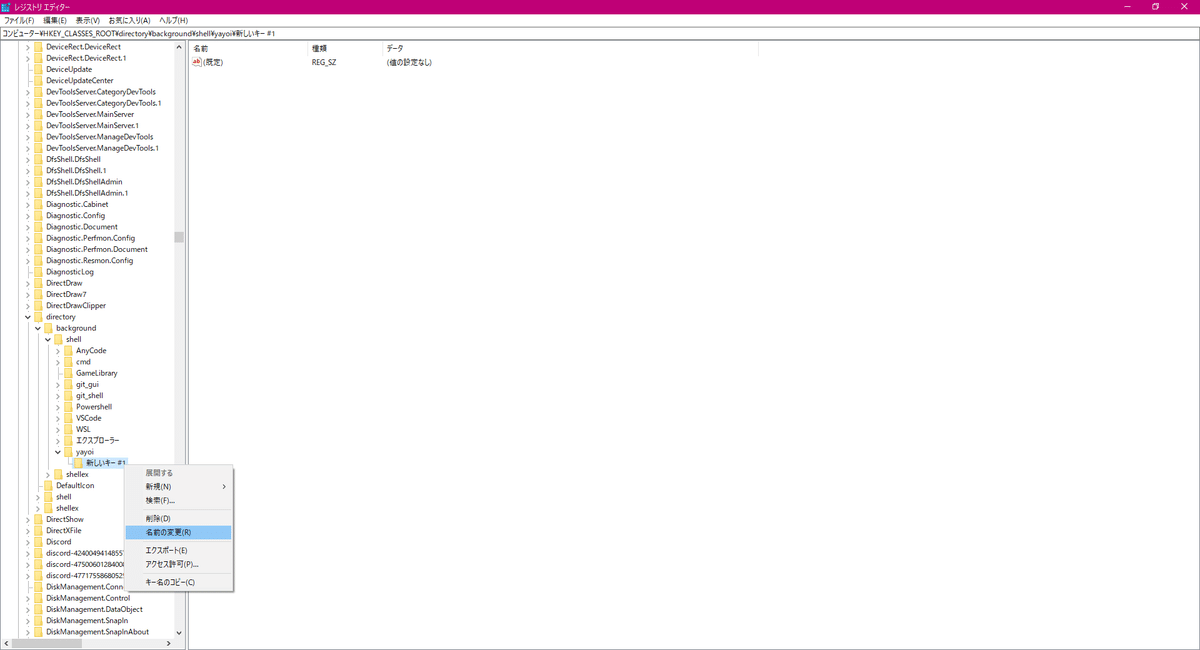
Task: Click the DfsShell.DfsShellAdmin folder icon
Action: pos(38,182)
